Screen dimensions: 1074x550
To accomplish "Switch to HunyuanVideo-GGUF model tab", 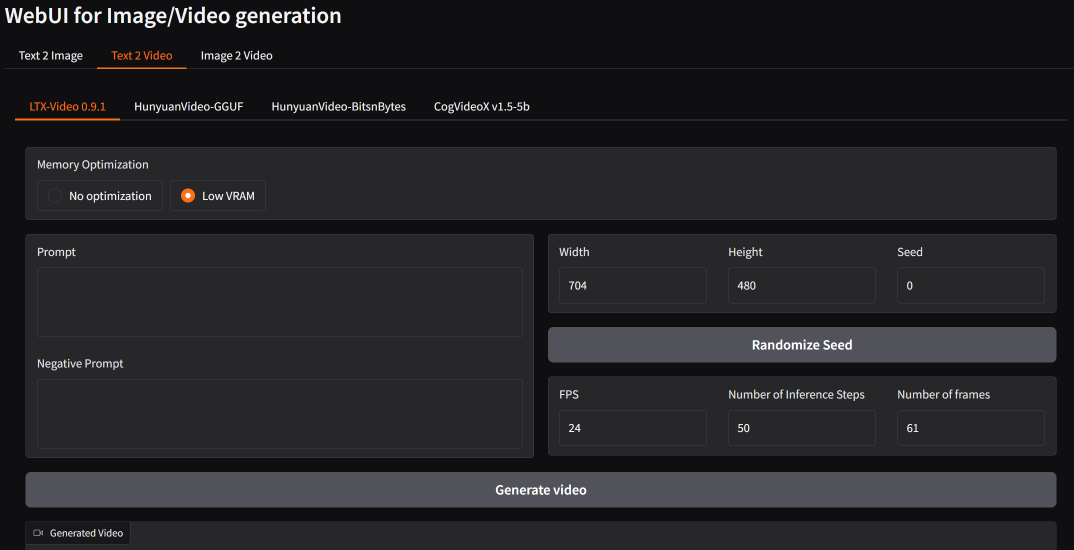I will [x=189, y=107].
